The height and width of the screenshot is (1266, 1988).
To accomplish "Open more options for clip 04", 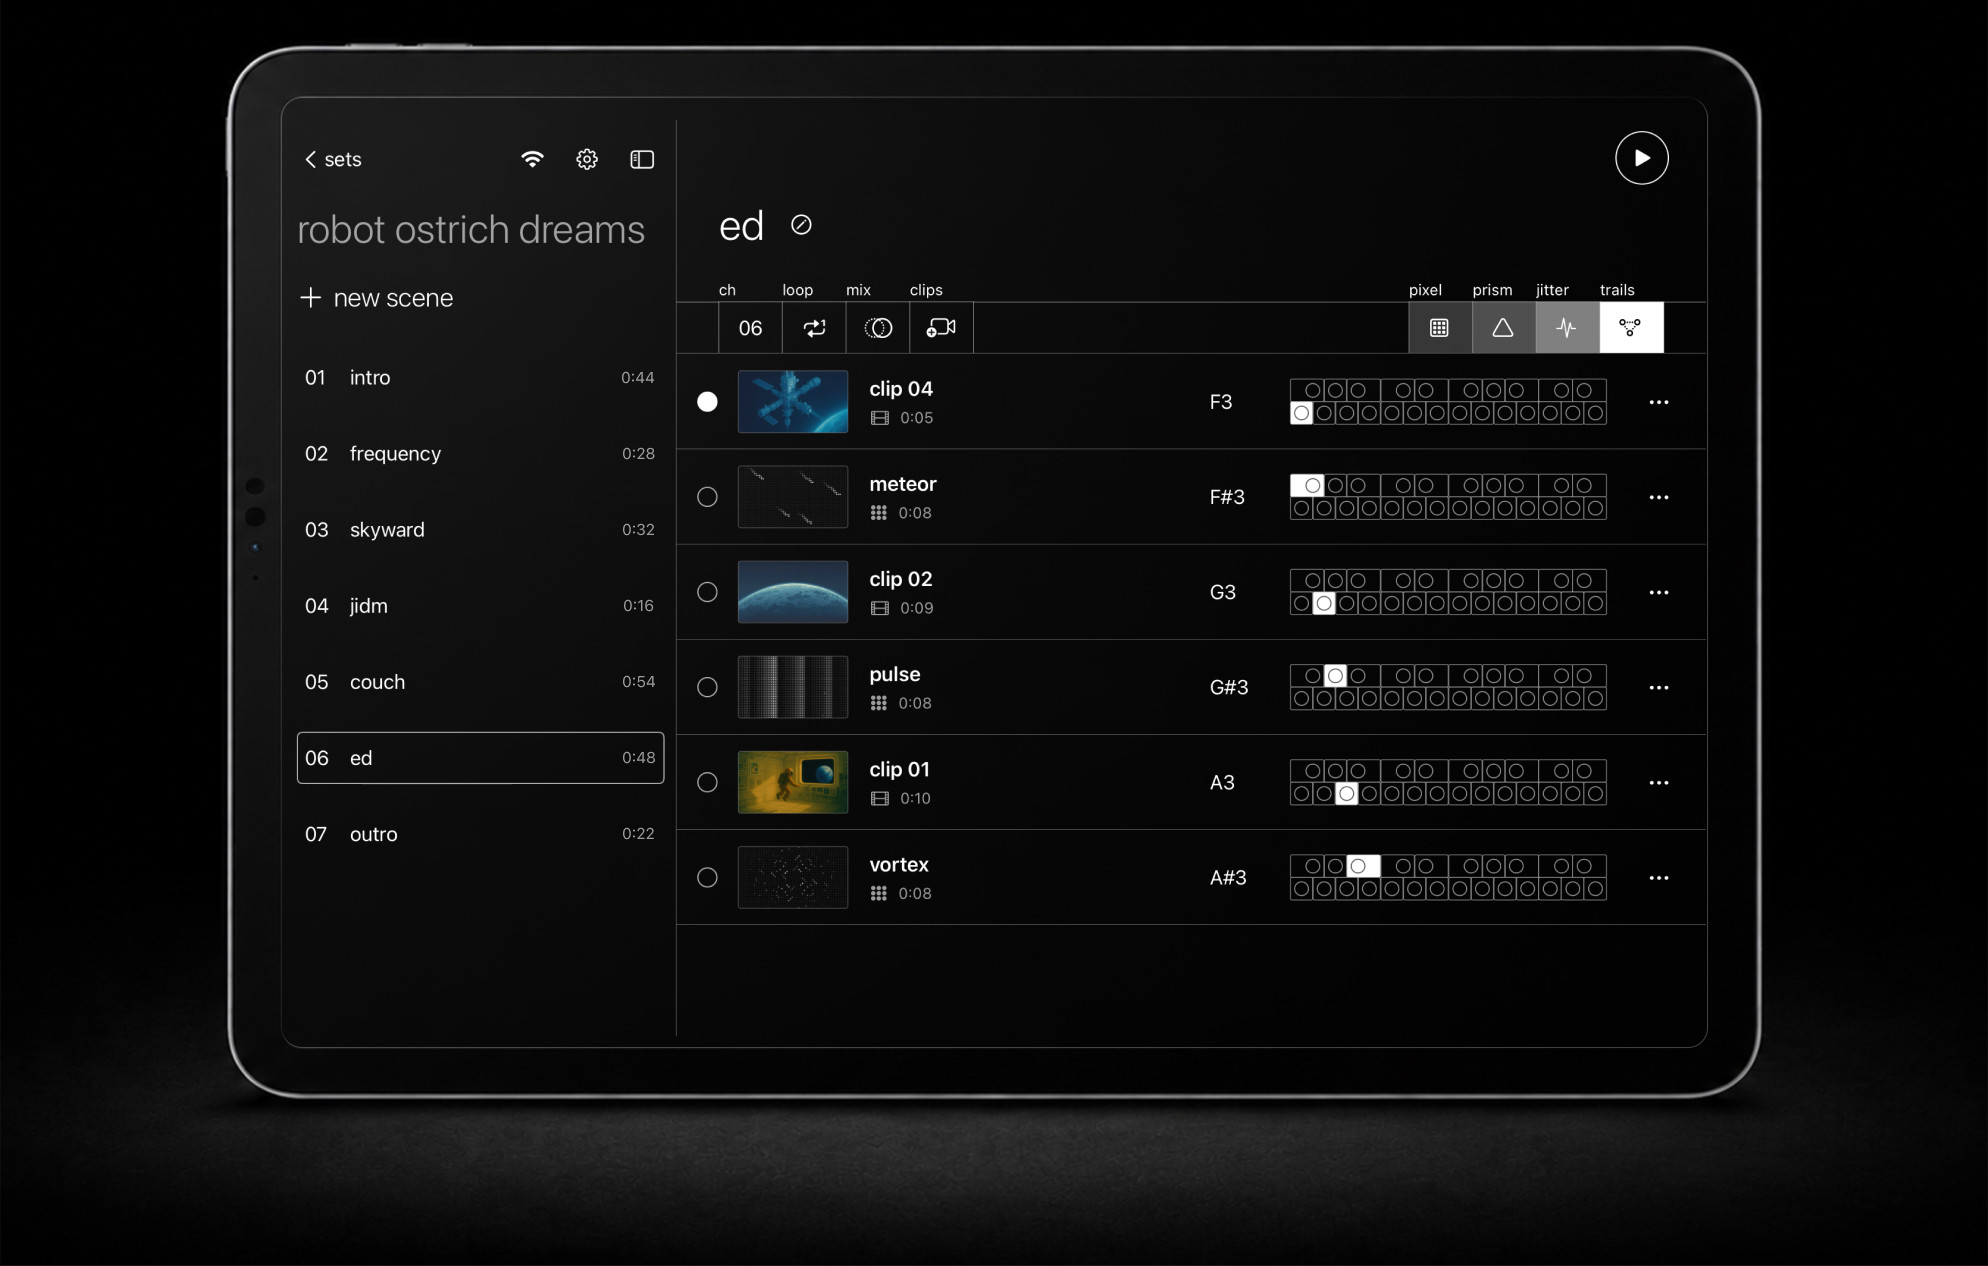I will (x=1659, y=402).
